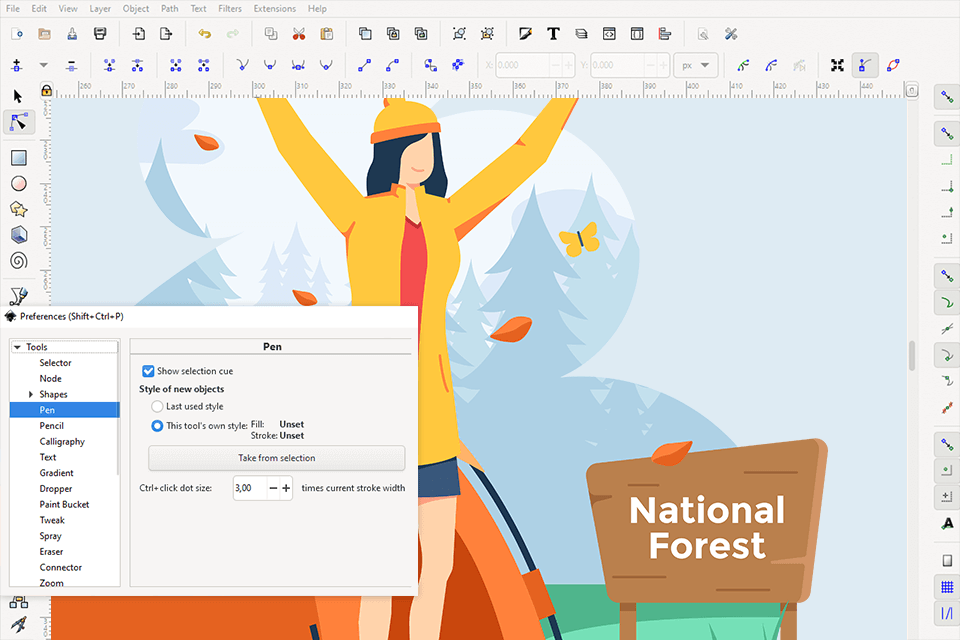This screenshot has width=960, height=640.
Task: Select Eraser in preferences tree
Action: 51,552
